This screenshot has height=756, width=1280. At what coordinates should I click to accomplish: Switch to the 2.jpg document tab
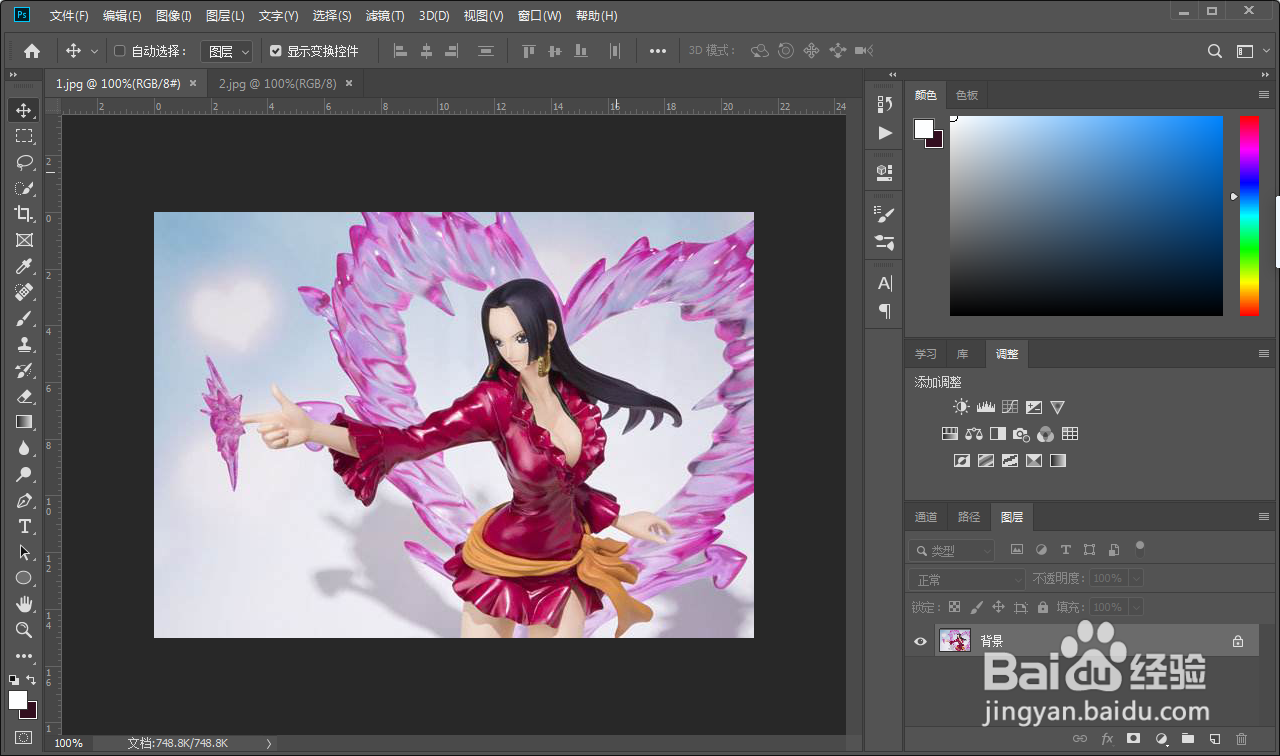277,84
